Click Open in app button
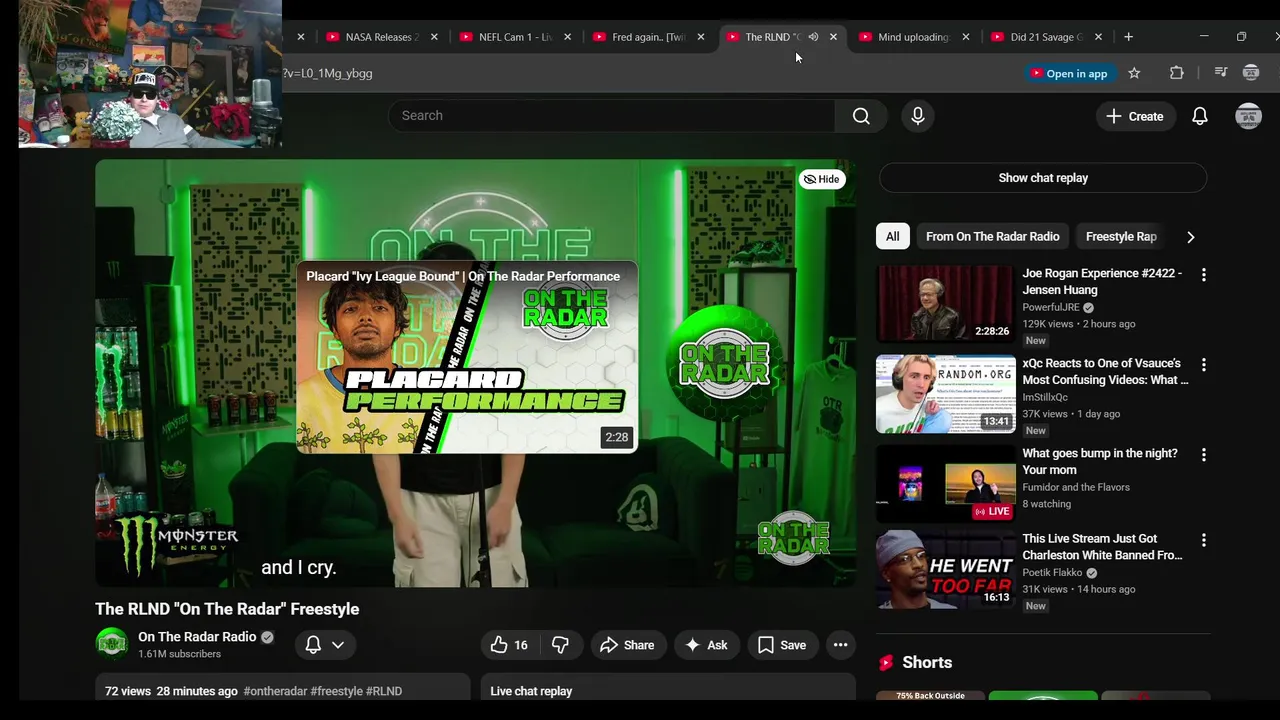This screenshot has height=720, width=1280. [1069, 73]
